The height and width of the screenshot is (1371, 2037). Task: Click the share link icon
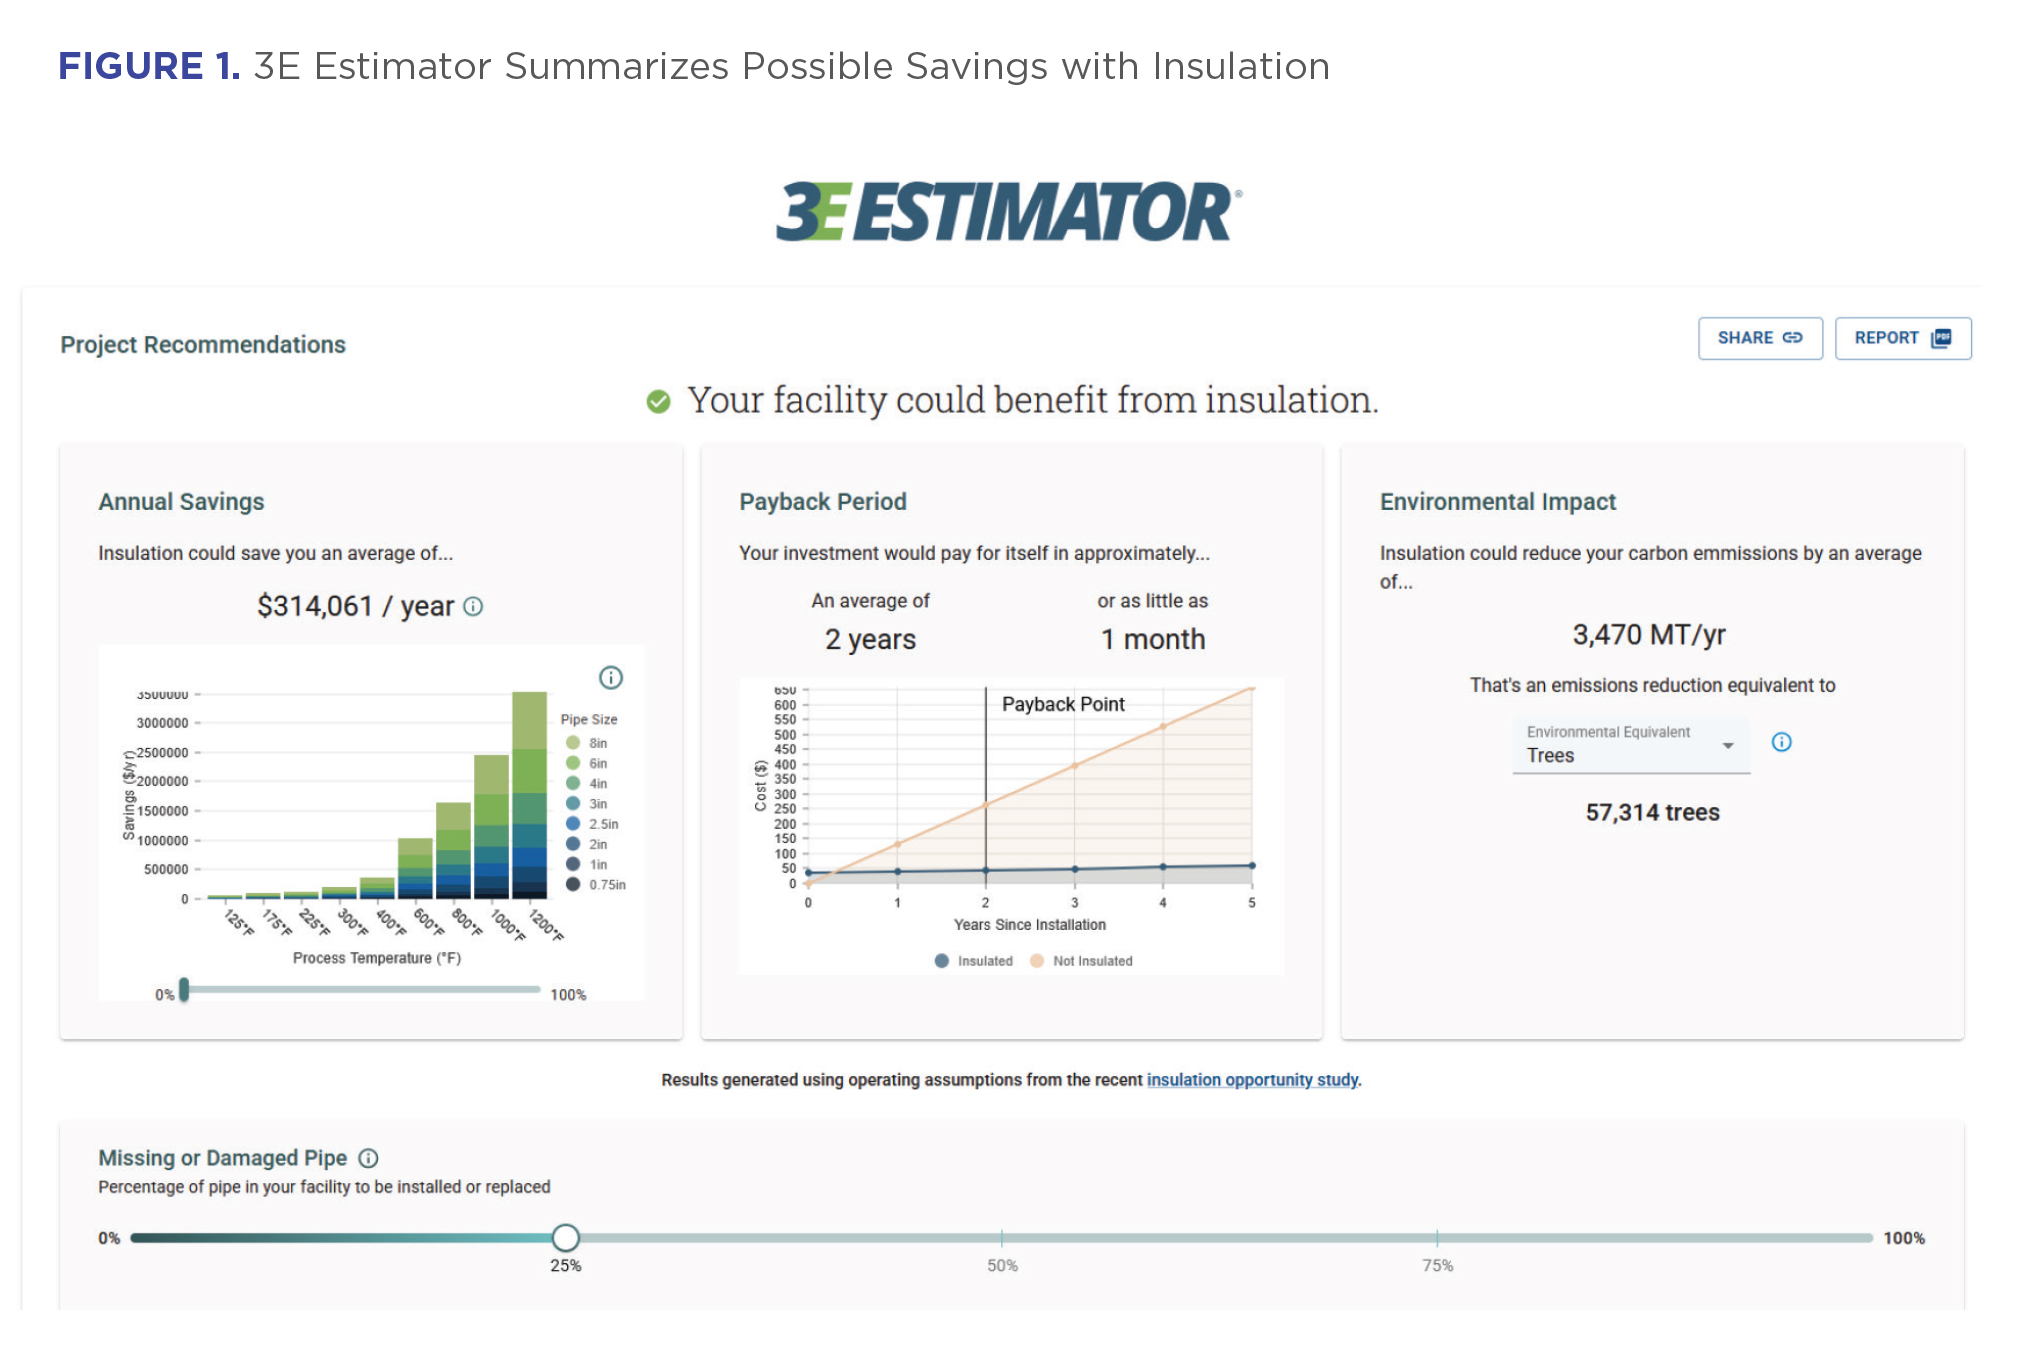click(1792, 338)
